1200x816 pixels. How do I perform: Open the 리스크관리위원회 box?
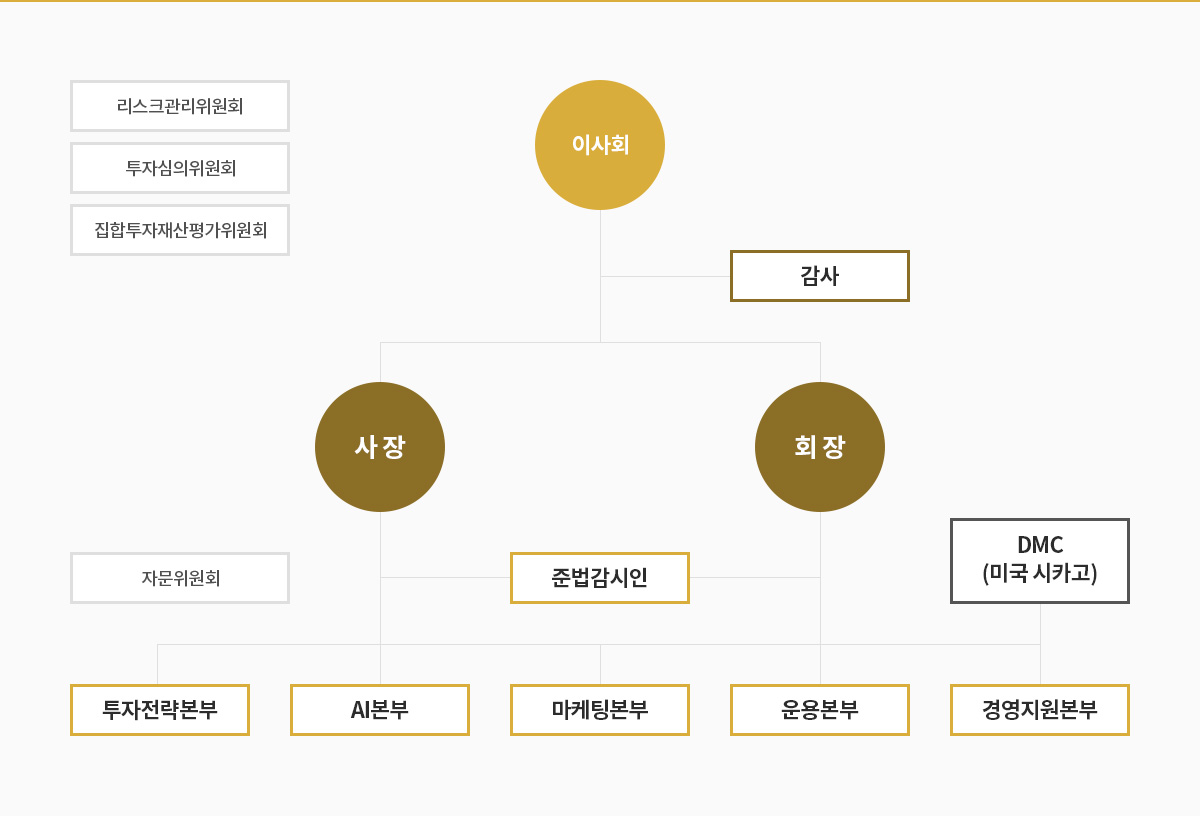[x=180, y=106]
